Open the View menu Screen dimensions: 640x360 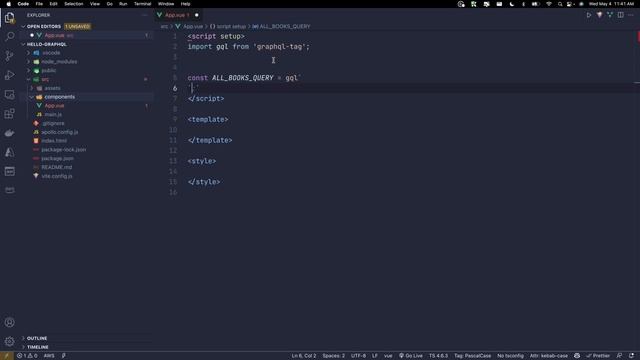click(95, 4)
